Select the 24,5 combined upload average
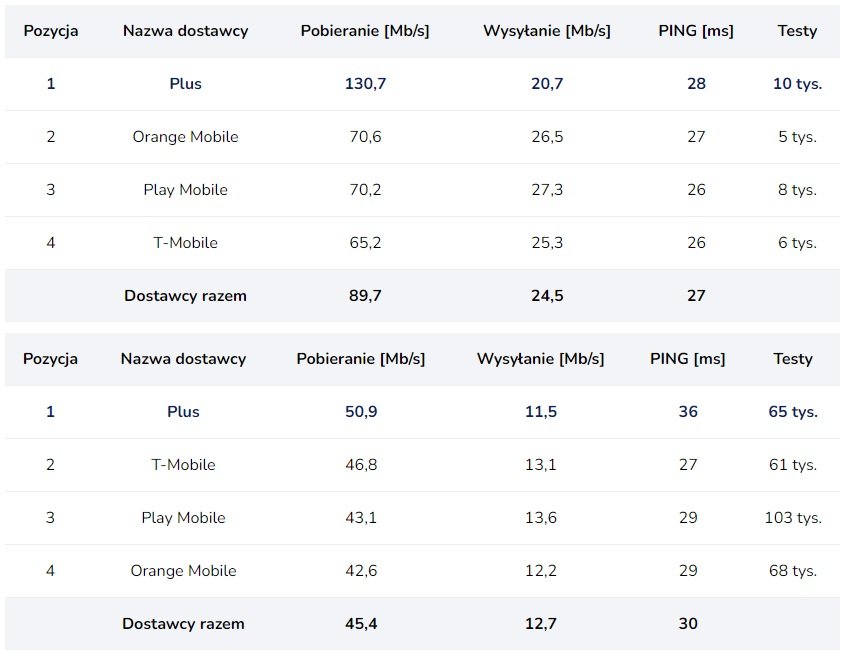This screenshot has height=655, width=844. 547,296
